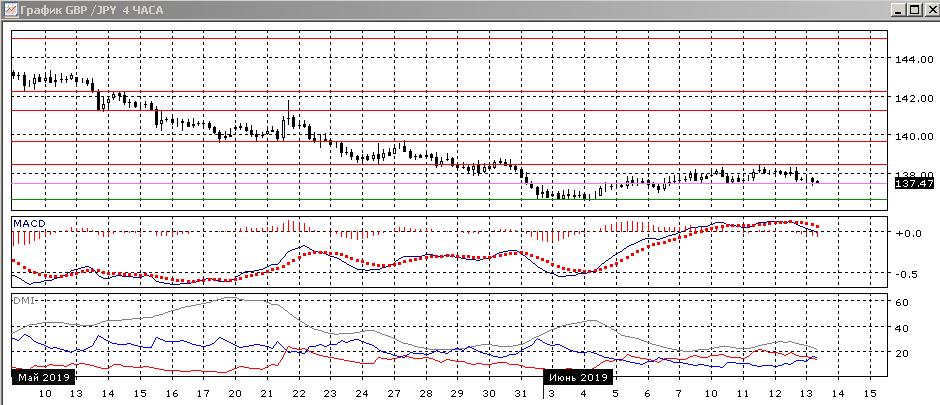Select date label 21 on time axis
This screenshot has height=405, width=940.
coord(267,394)
